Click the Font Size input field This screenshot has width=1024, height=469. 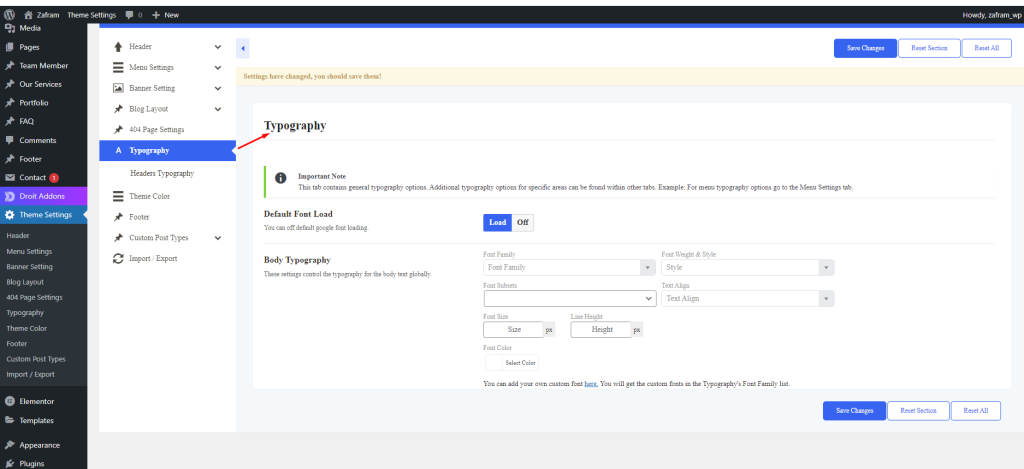coord(513,329)
